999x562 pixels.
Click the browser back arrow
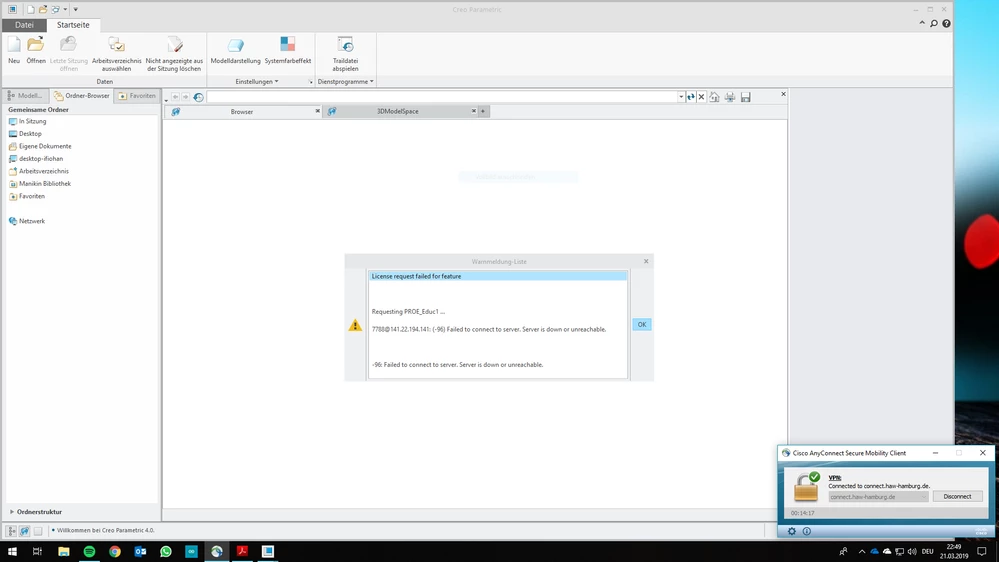click(x=175, y=97)
